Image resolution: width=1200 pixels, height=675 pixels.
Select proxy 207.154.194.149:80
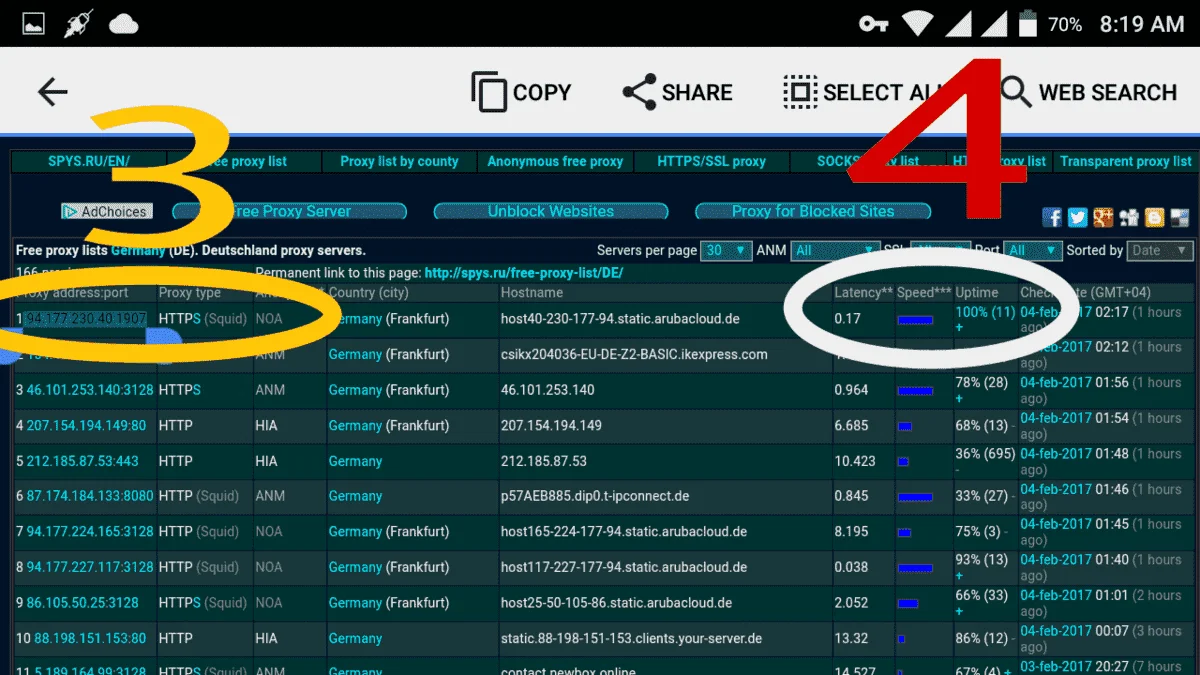[86, 425]
